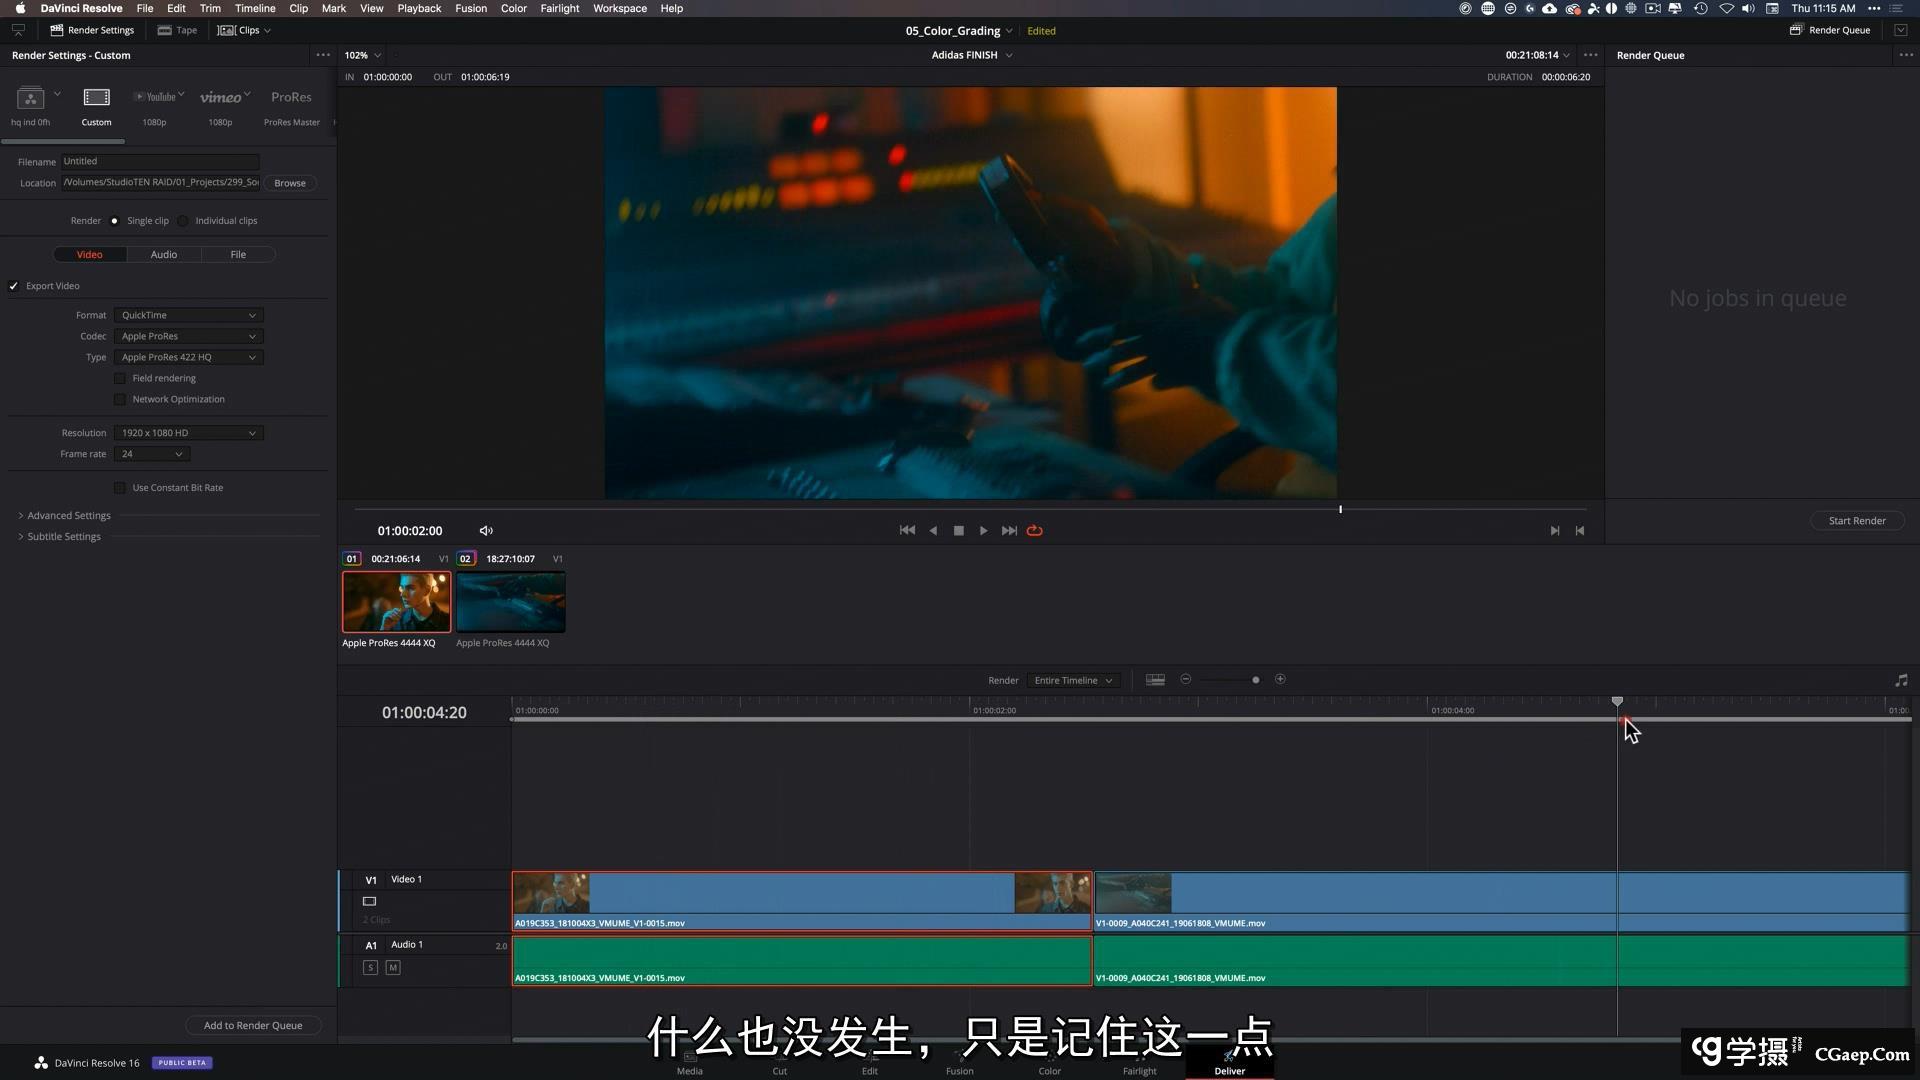Expand Advanced Settings section
The width and height of the screenshot is (1920, 1080).
coord(68,516)
